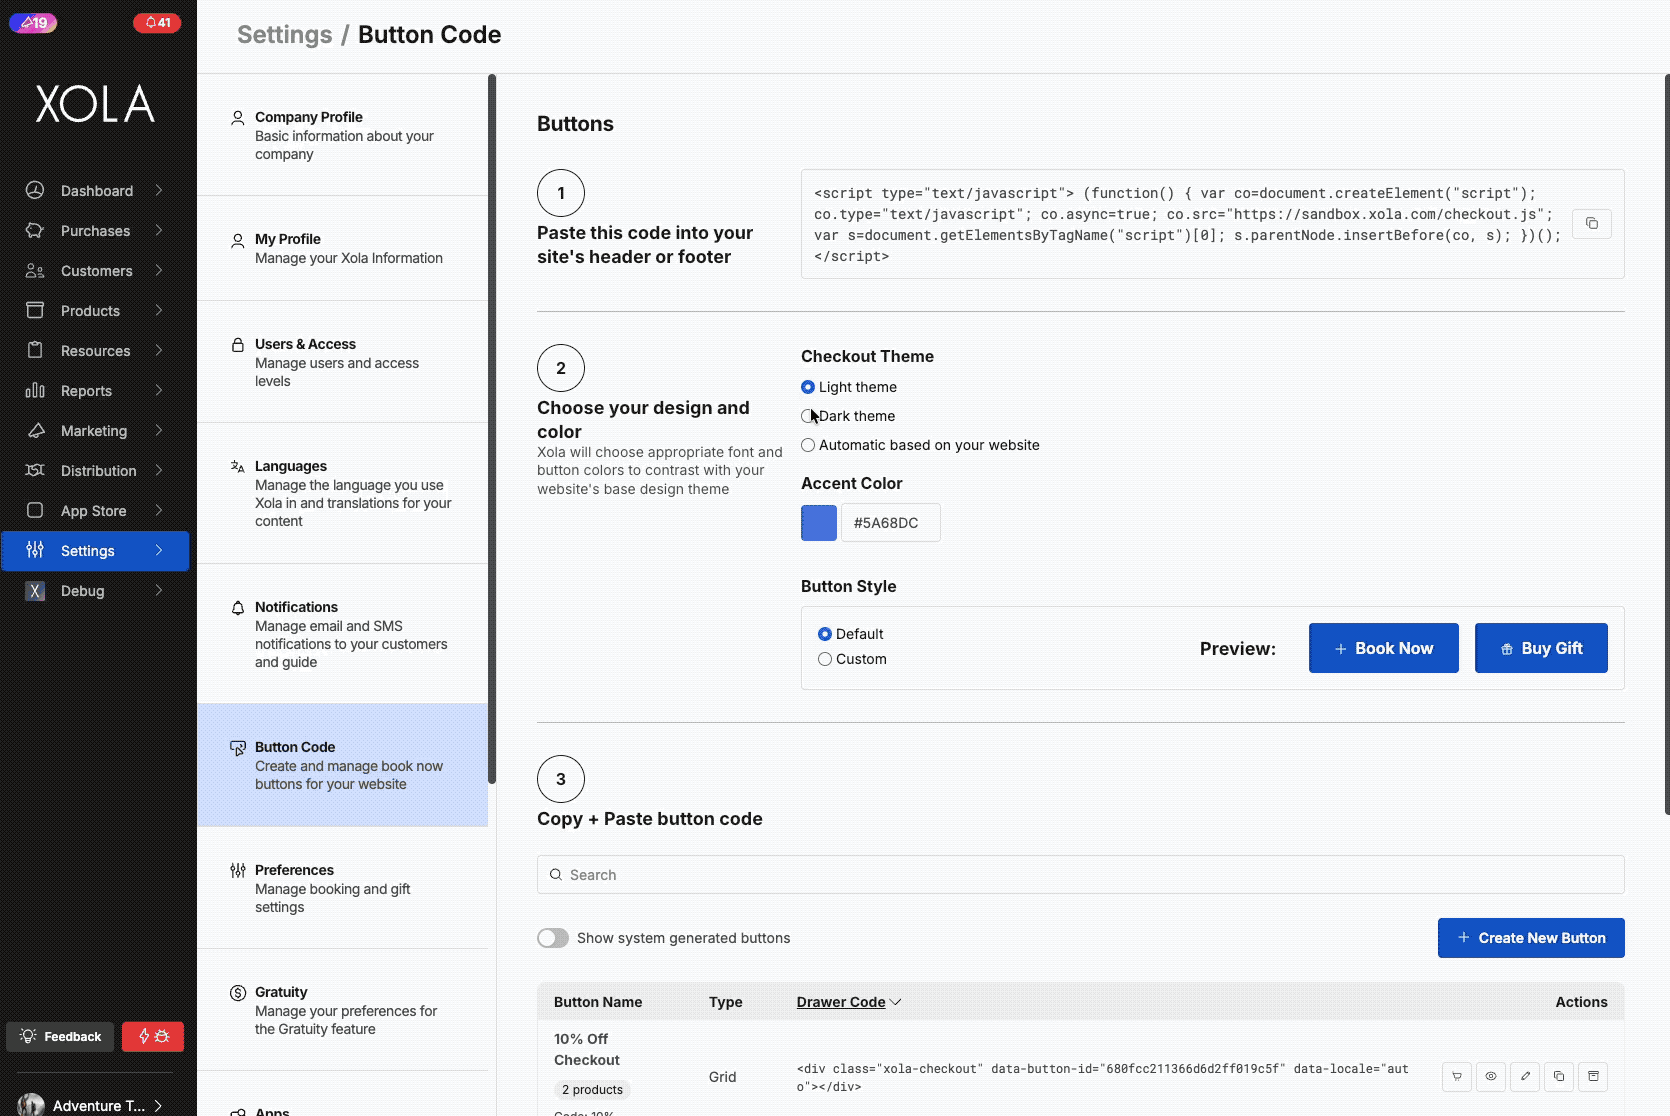Click the XOLA logo
The image size is (1670, 1116).
(x=95, y=104)
